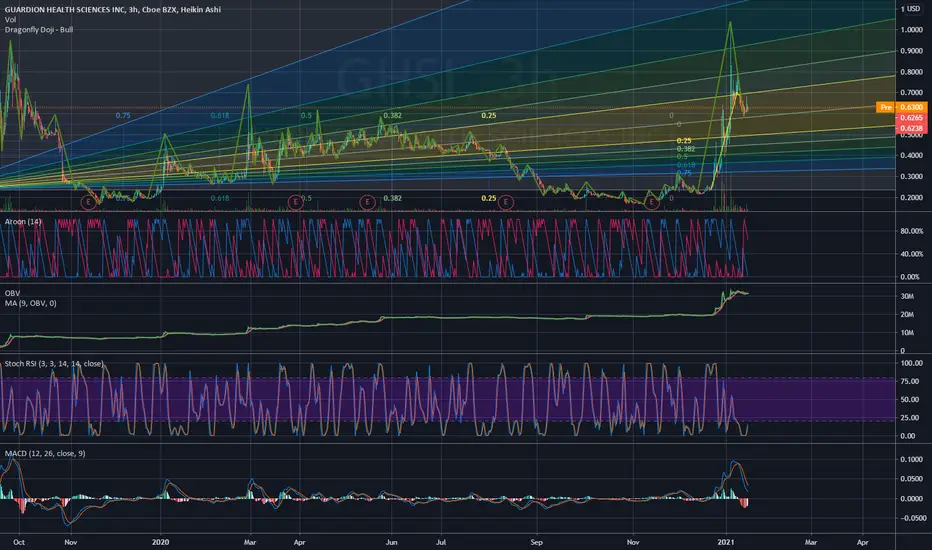
Task: Click the 10M value on OBV scale
Action: tap(907, 333)
